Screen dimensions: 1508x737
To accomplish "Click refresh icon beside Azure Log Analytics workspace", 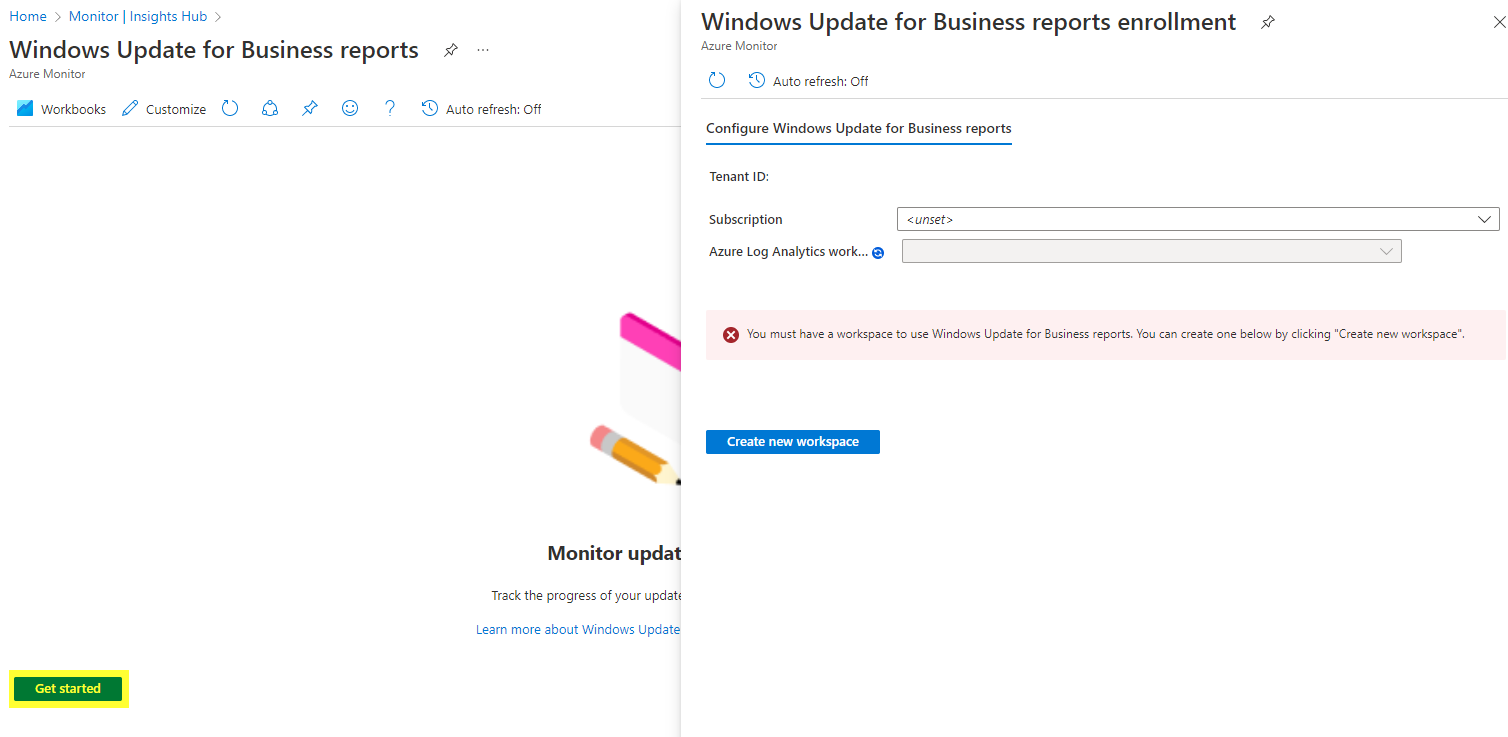I will pyautogui.click(x=878, y=253).
